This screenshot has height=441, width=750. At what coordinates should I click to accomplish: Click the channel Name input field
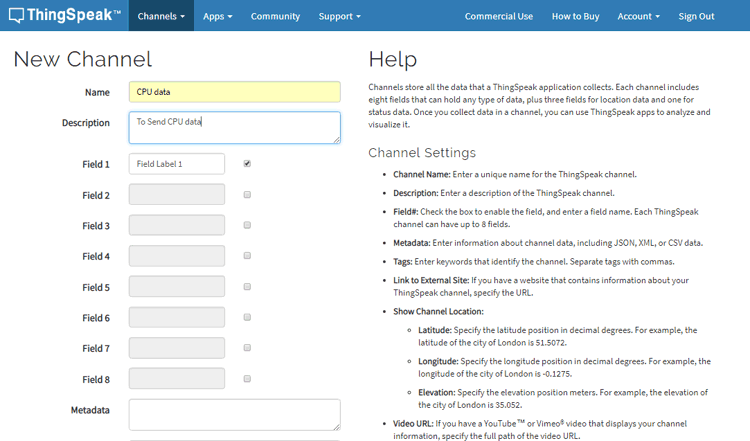point(234,92)
